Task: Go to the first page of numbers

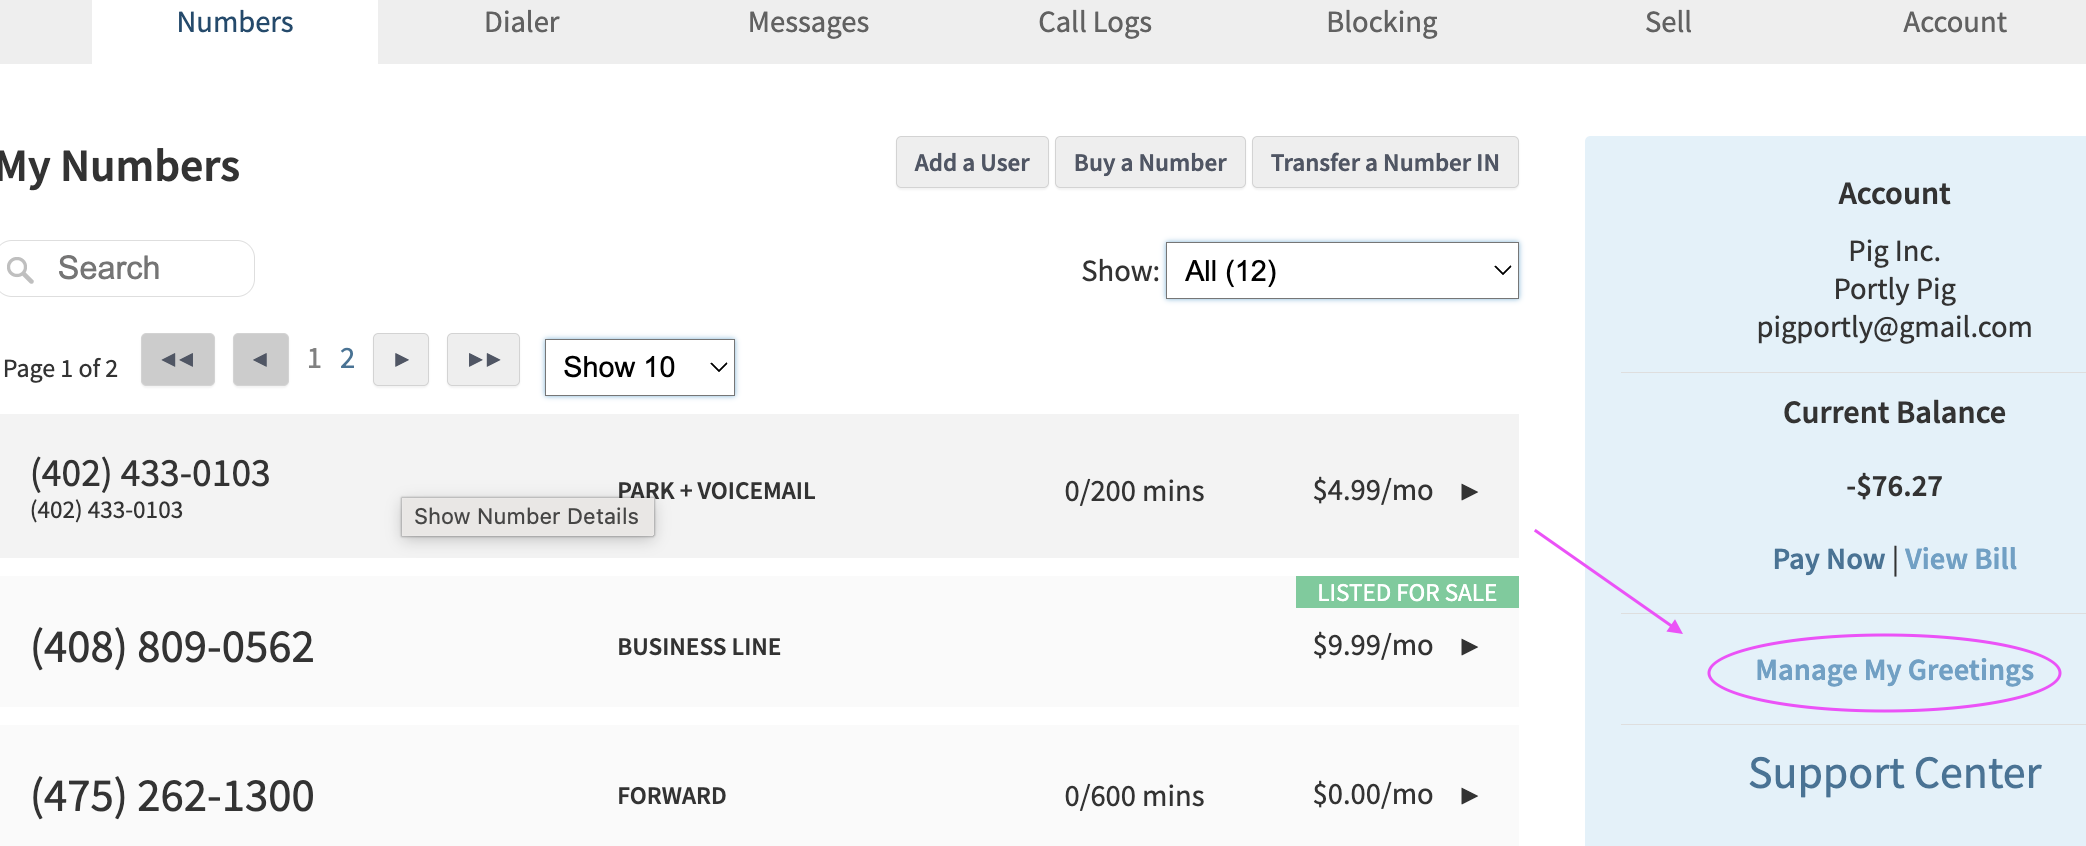Action: [178, 360]
